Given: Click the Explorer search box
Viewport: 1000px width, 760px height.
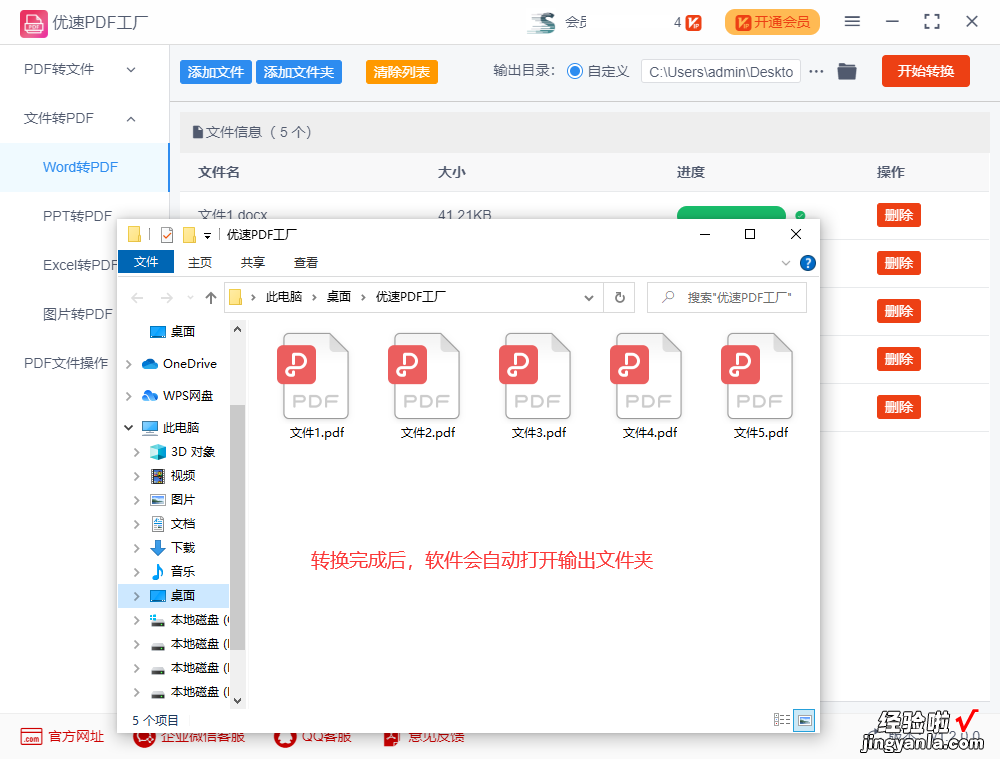Looking at the screenshot, I should tap(726, 297).
